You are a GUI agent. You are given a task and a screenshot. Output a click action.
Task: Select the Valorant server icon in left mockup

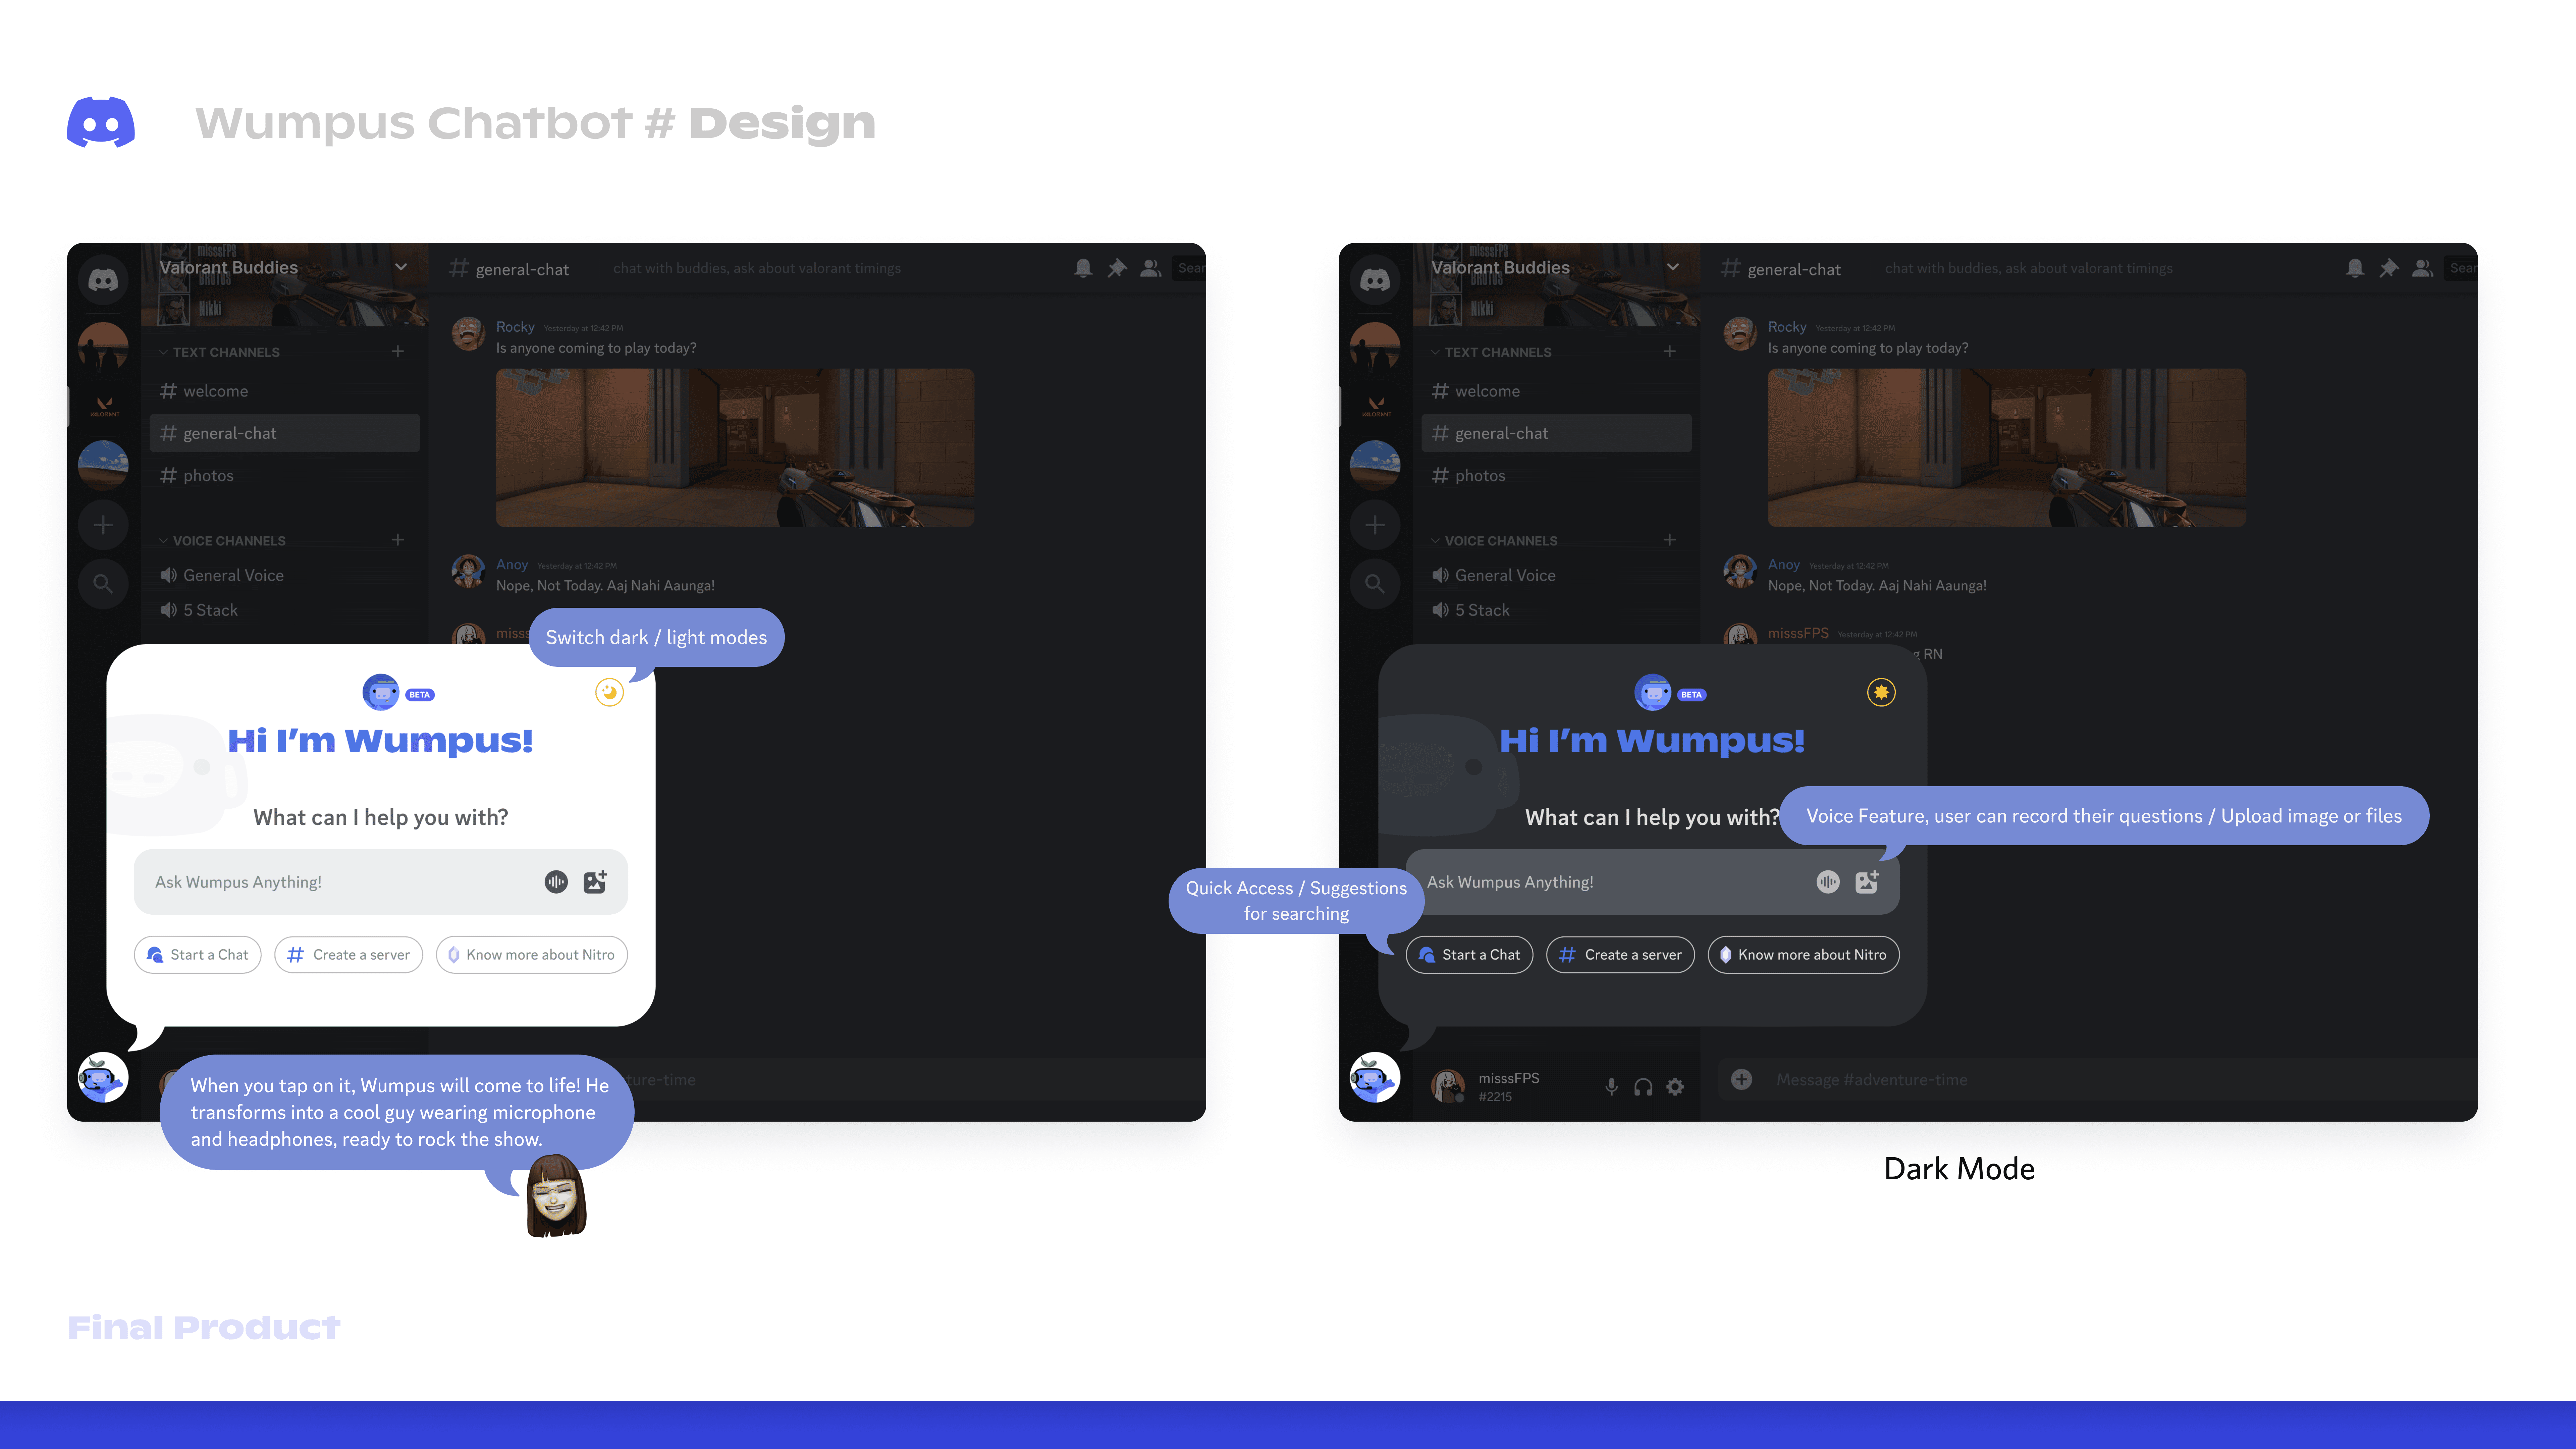pyautogui.click(x=103, y=406)
